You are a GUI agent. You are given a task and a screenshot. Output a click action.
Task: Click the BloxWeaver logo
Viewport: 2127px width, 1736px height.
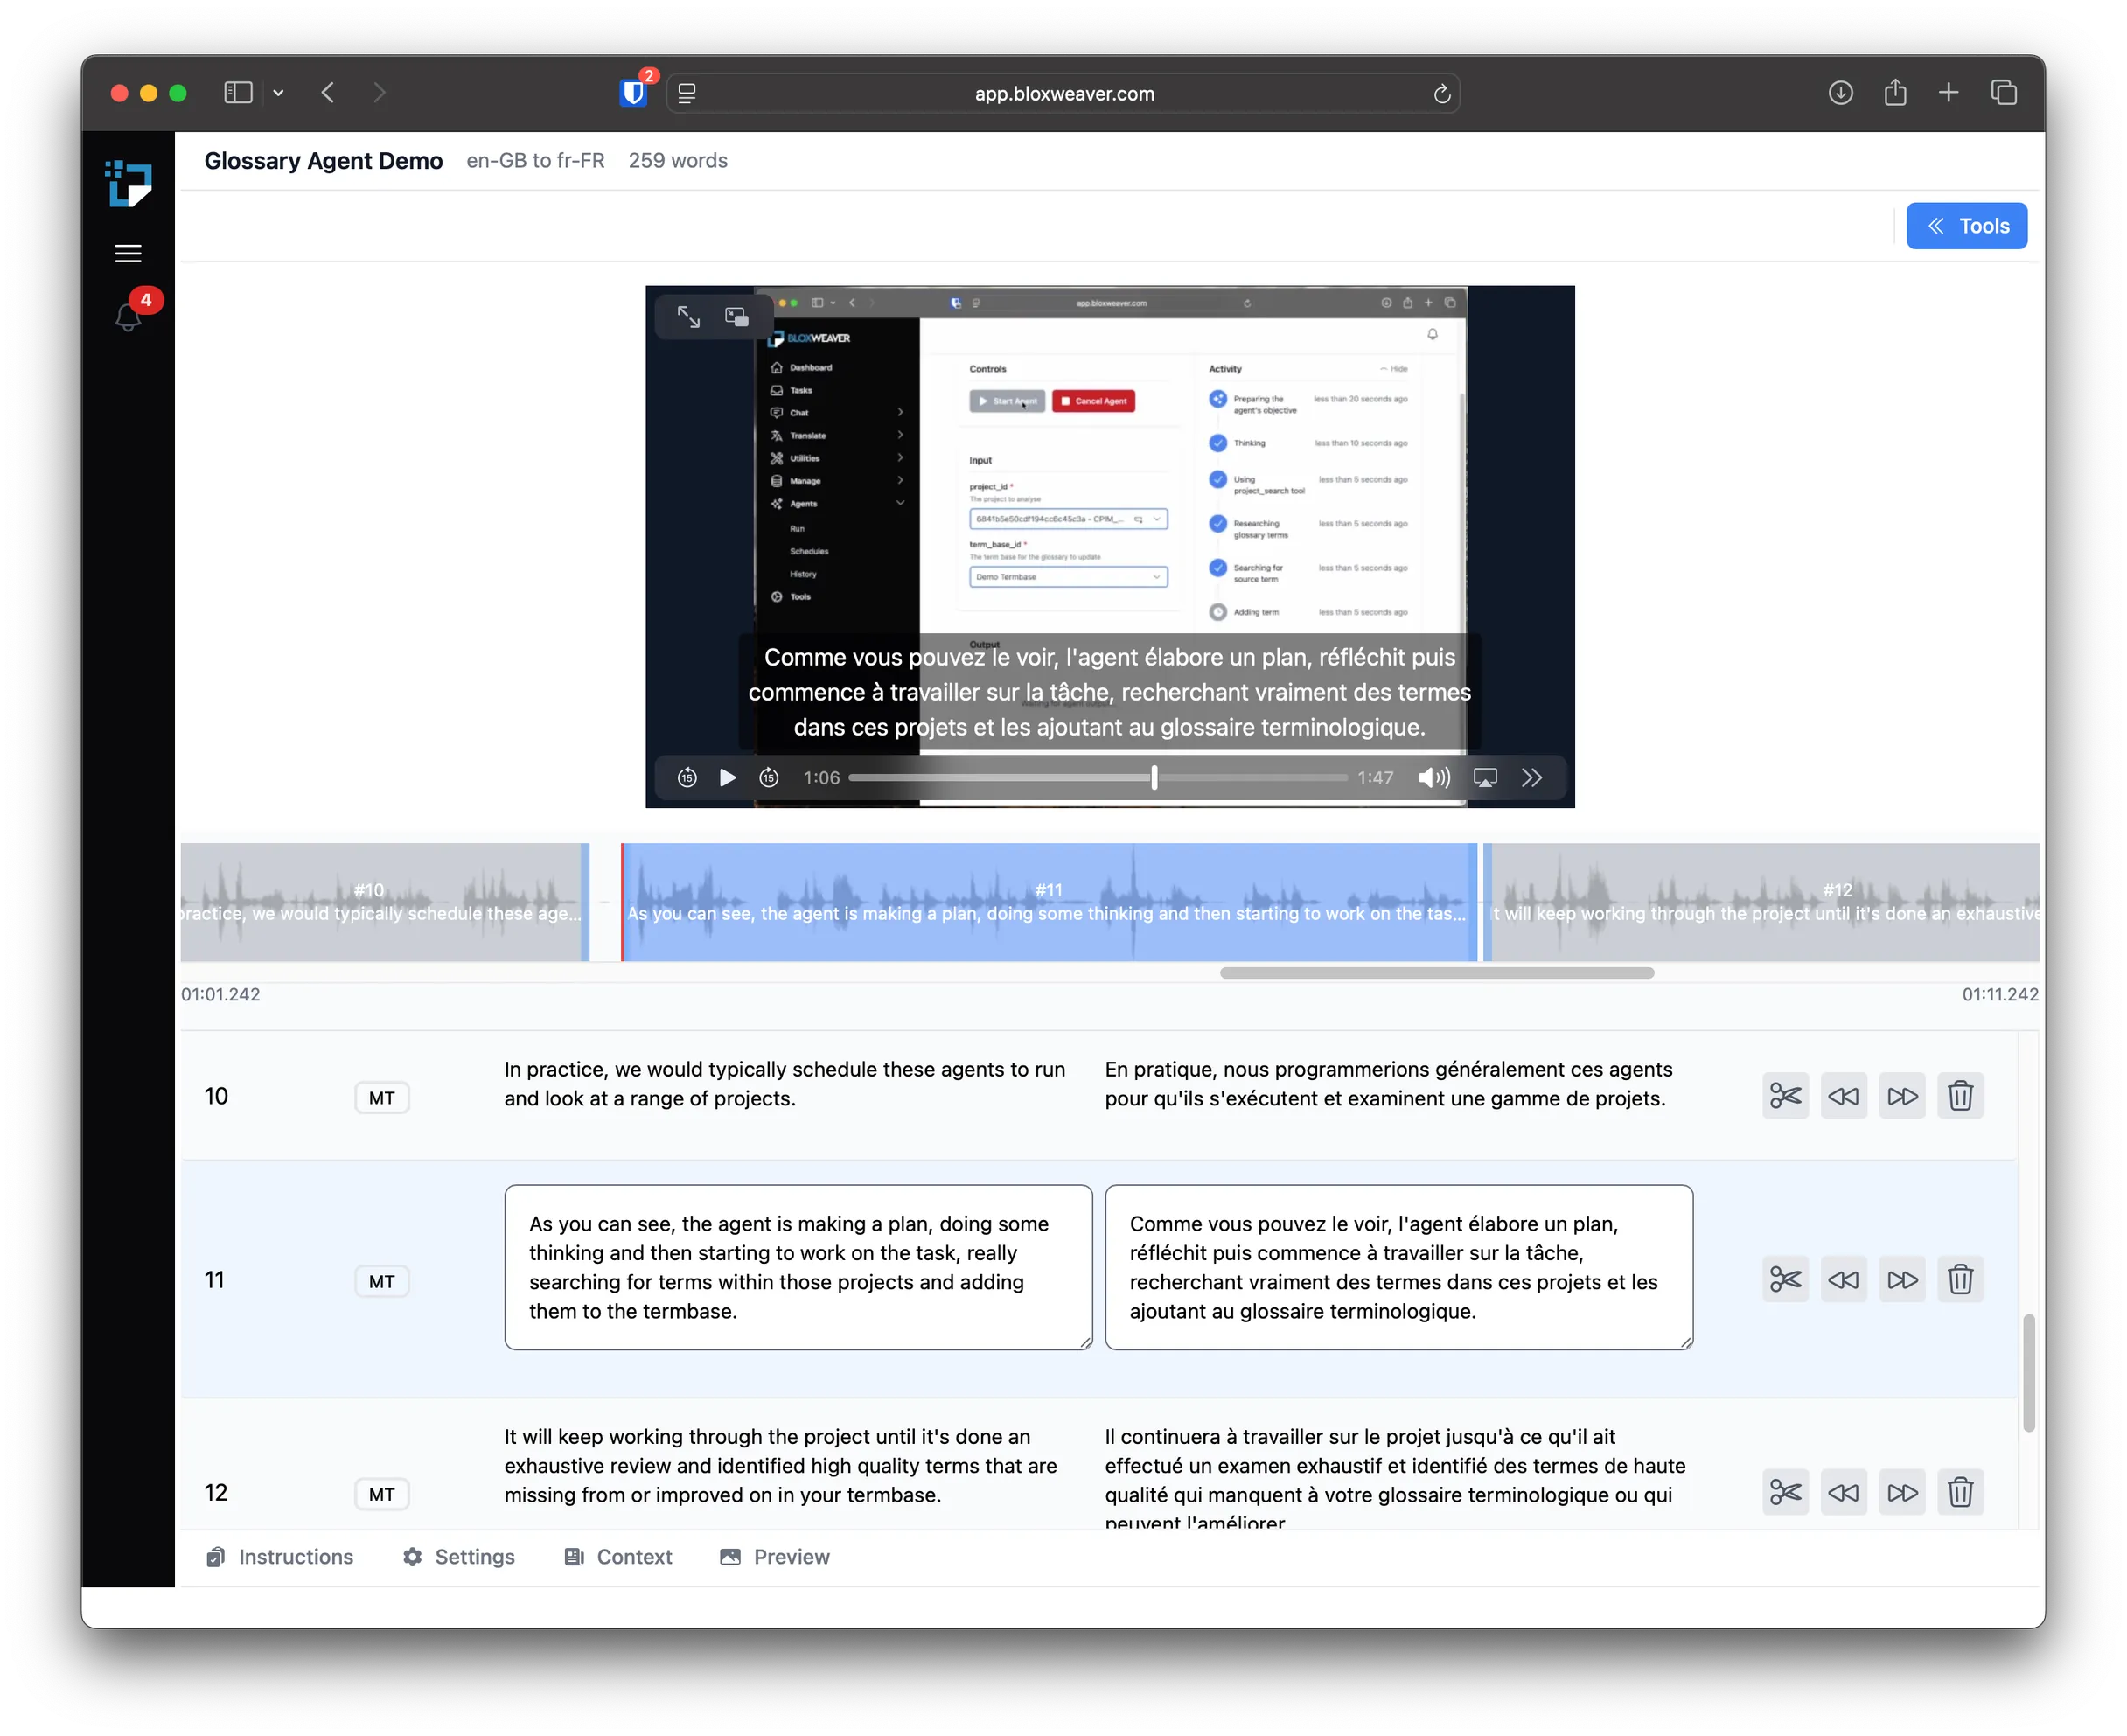point(129,184)
